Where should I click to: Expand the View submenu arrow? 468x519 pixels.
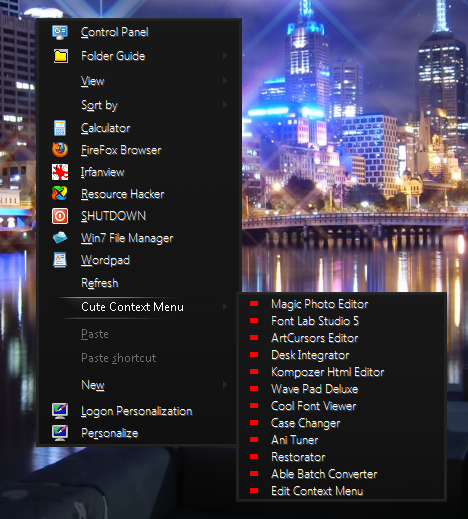click(225, 81)
